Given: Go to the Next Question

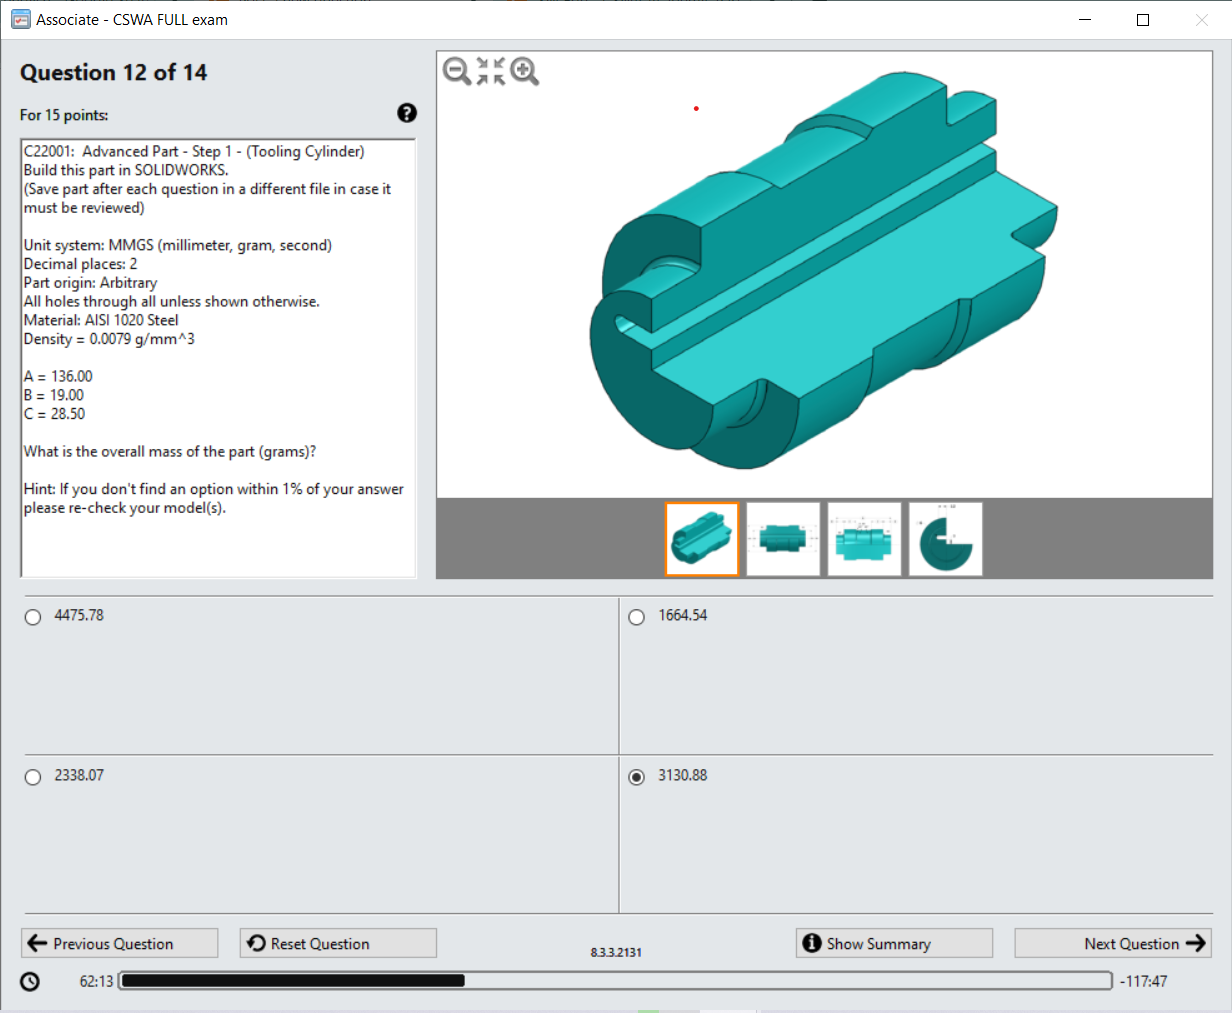Looking at the screenshot, I should click(x=1112, y=942).
